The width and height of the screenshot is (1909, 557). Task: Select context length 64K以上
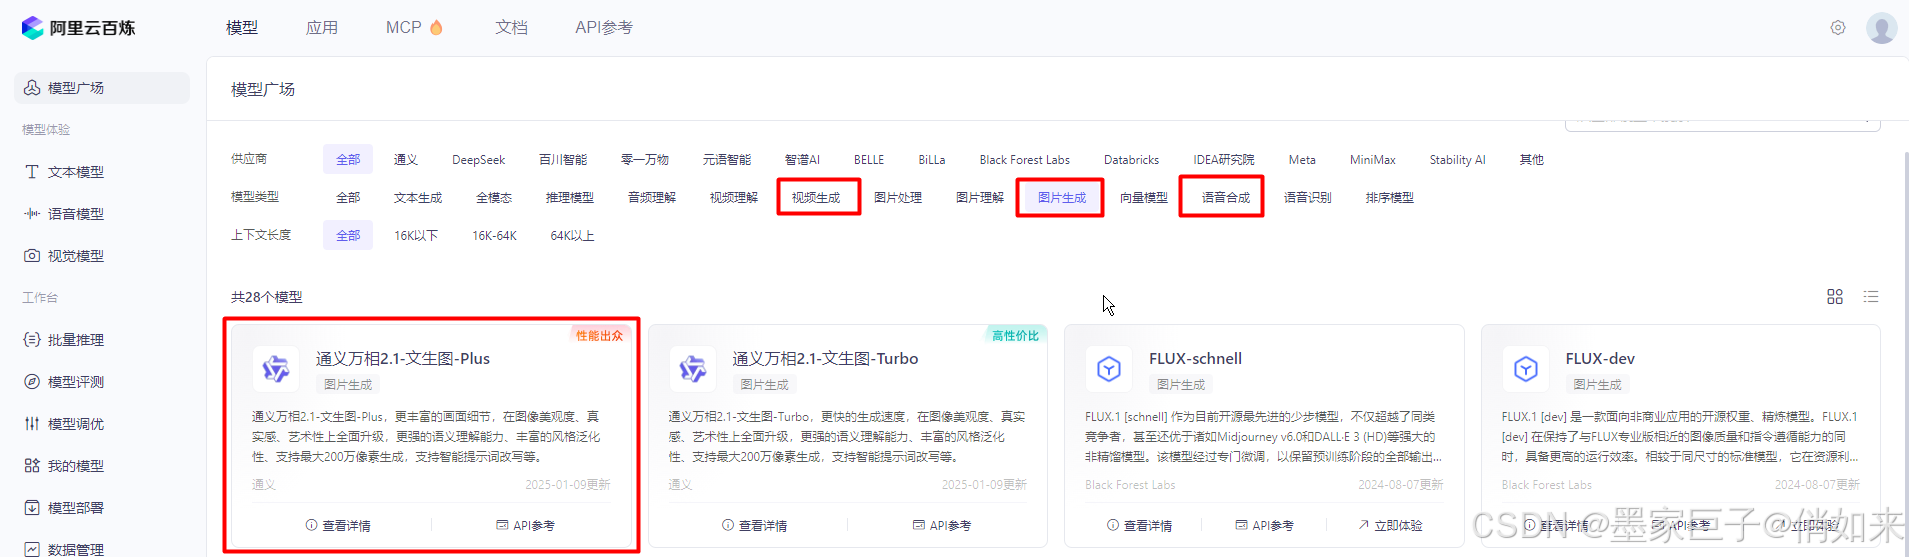click(573, 236)
